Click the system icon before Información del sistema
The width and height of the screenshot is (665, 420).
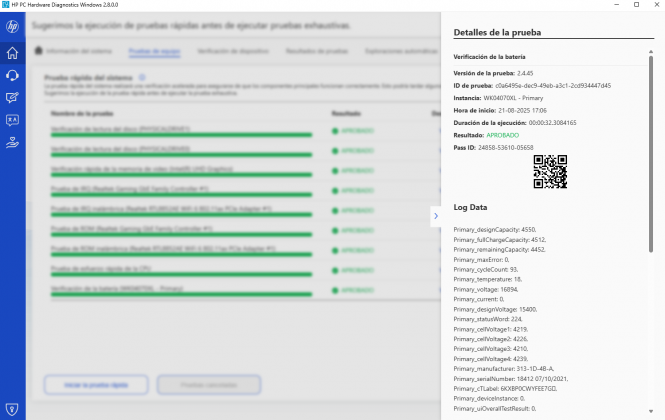pyautogui.click(x=39, y=50)
